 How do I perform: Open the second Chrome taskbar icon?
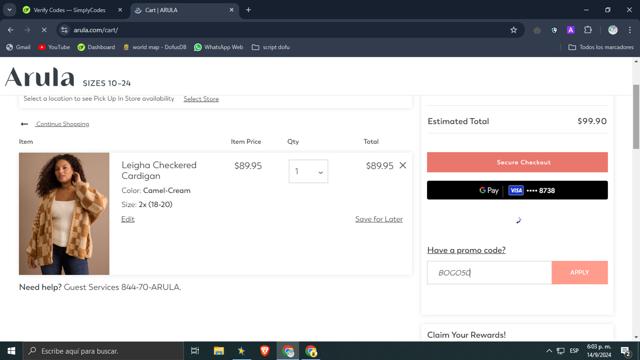pyautogui.click(x=311, y=351)
